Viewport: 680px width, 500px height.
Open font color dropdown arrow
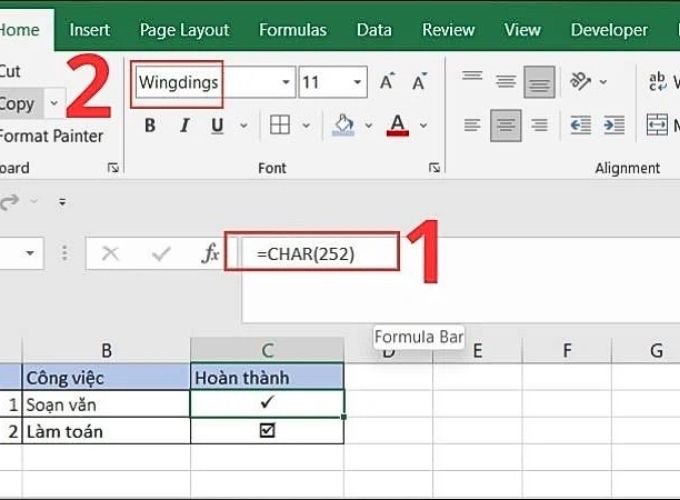(x=423, y=126)
